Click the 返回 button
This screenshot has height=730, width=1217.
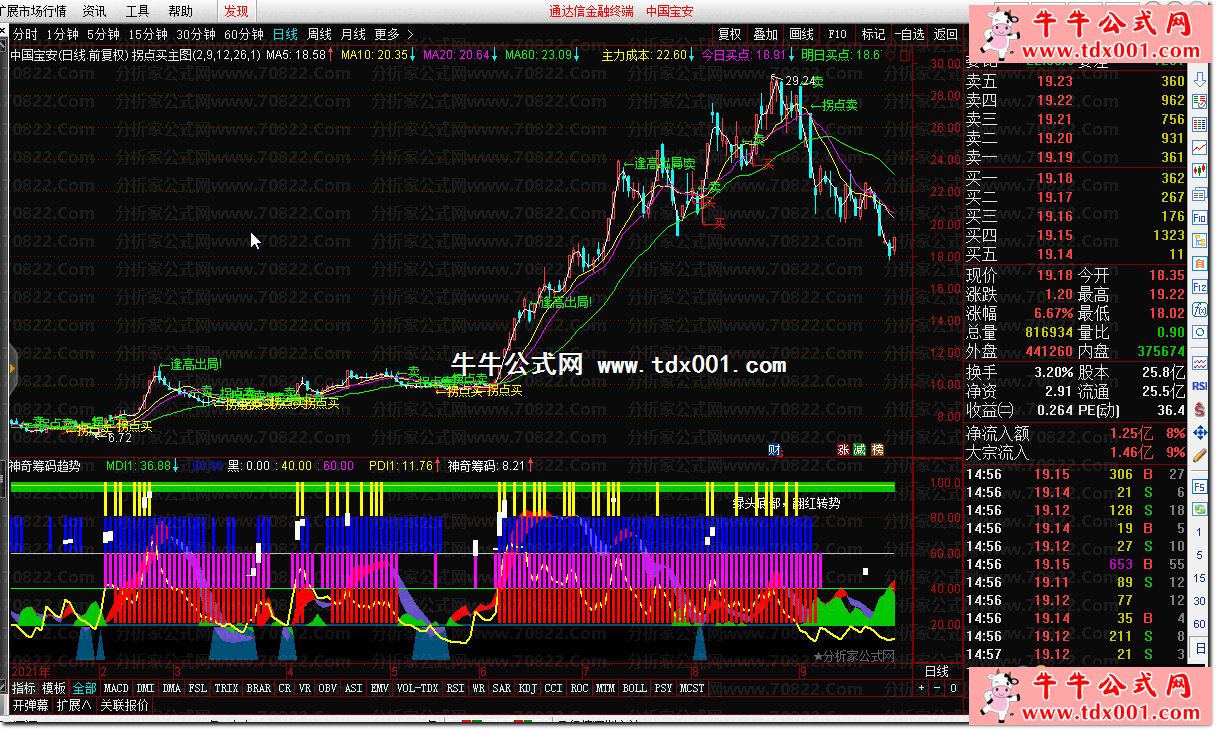[945, 34]
